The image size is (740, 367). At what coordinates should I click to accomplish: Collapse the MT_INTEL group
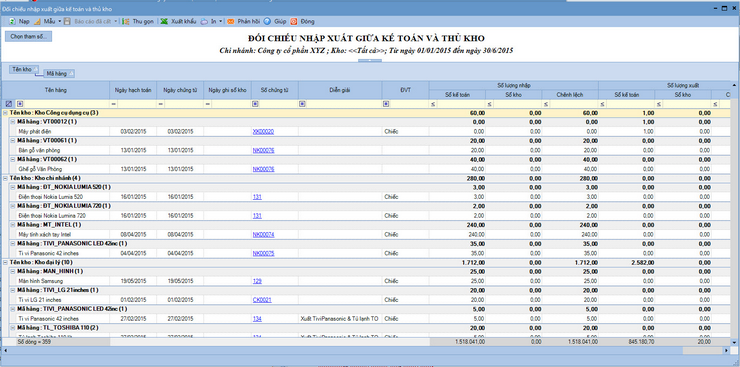point(13,225)
